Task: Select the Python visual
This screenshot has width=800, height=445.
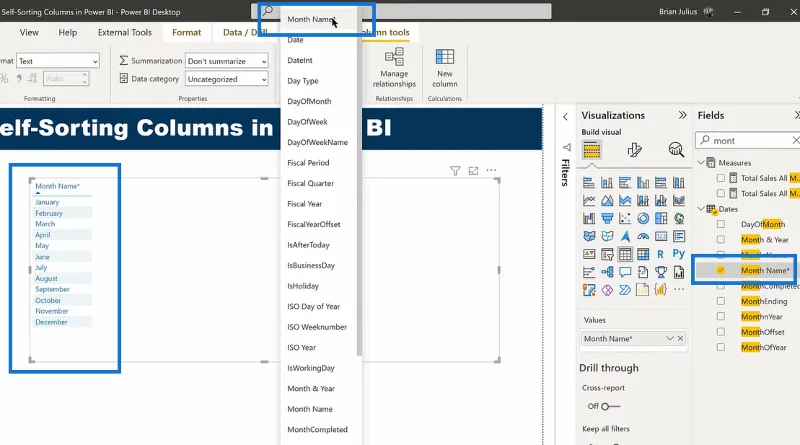Action: click(x=679, y=254)
